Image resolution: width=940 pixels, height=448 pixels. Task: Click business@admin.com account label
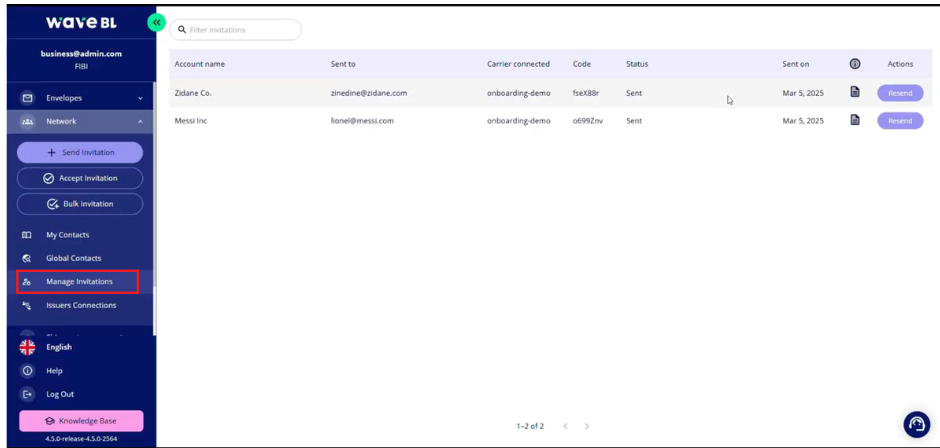point(81,53)
